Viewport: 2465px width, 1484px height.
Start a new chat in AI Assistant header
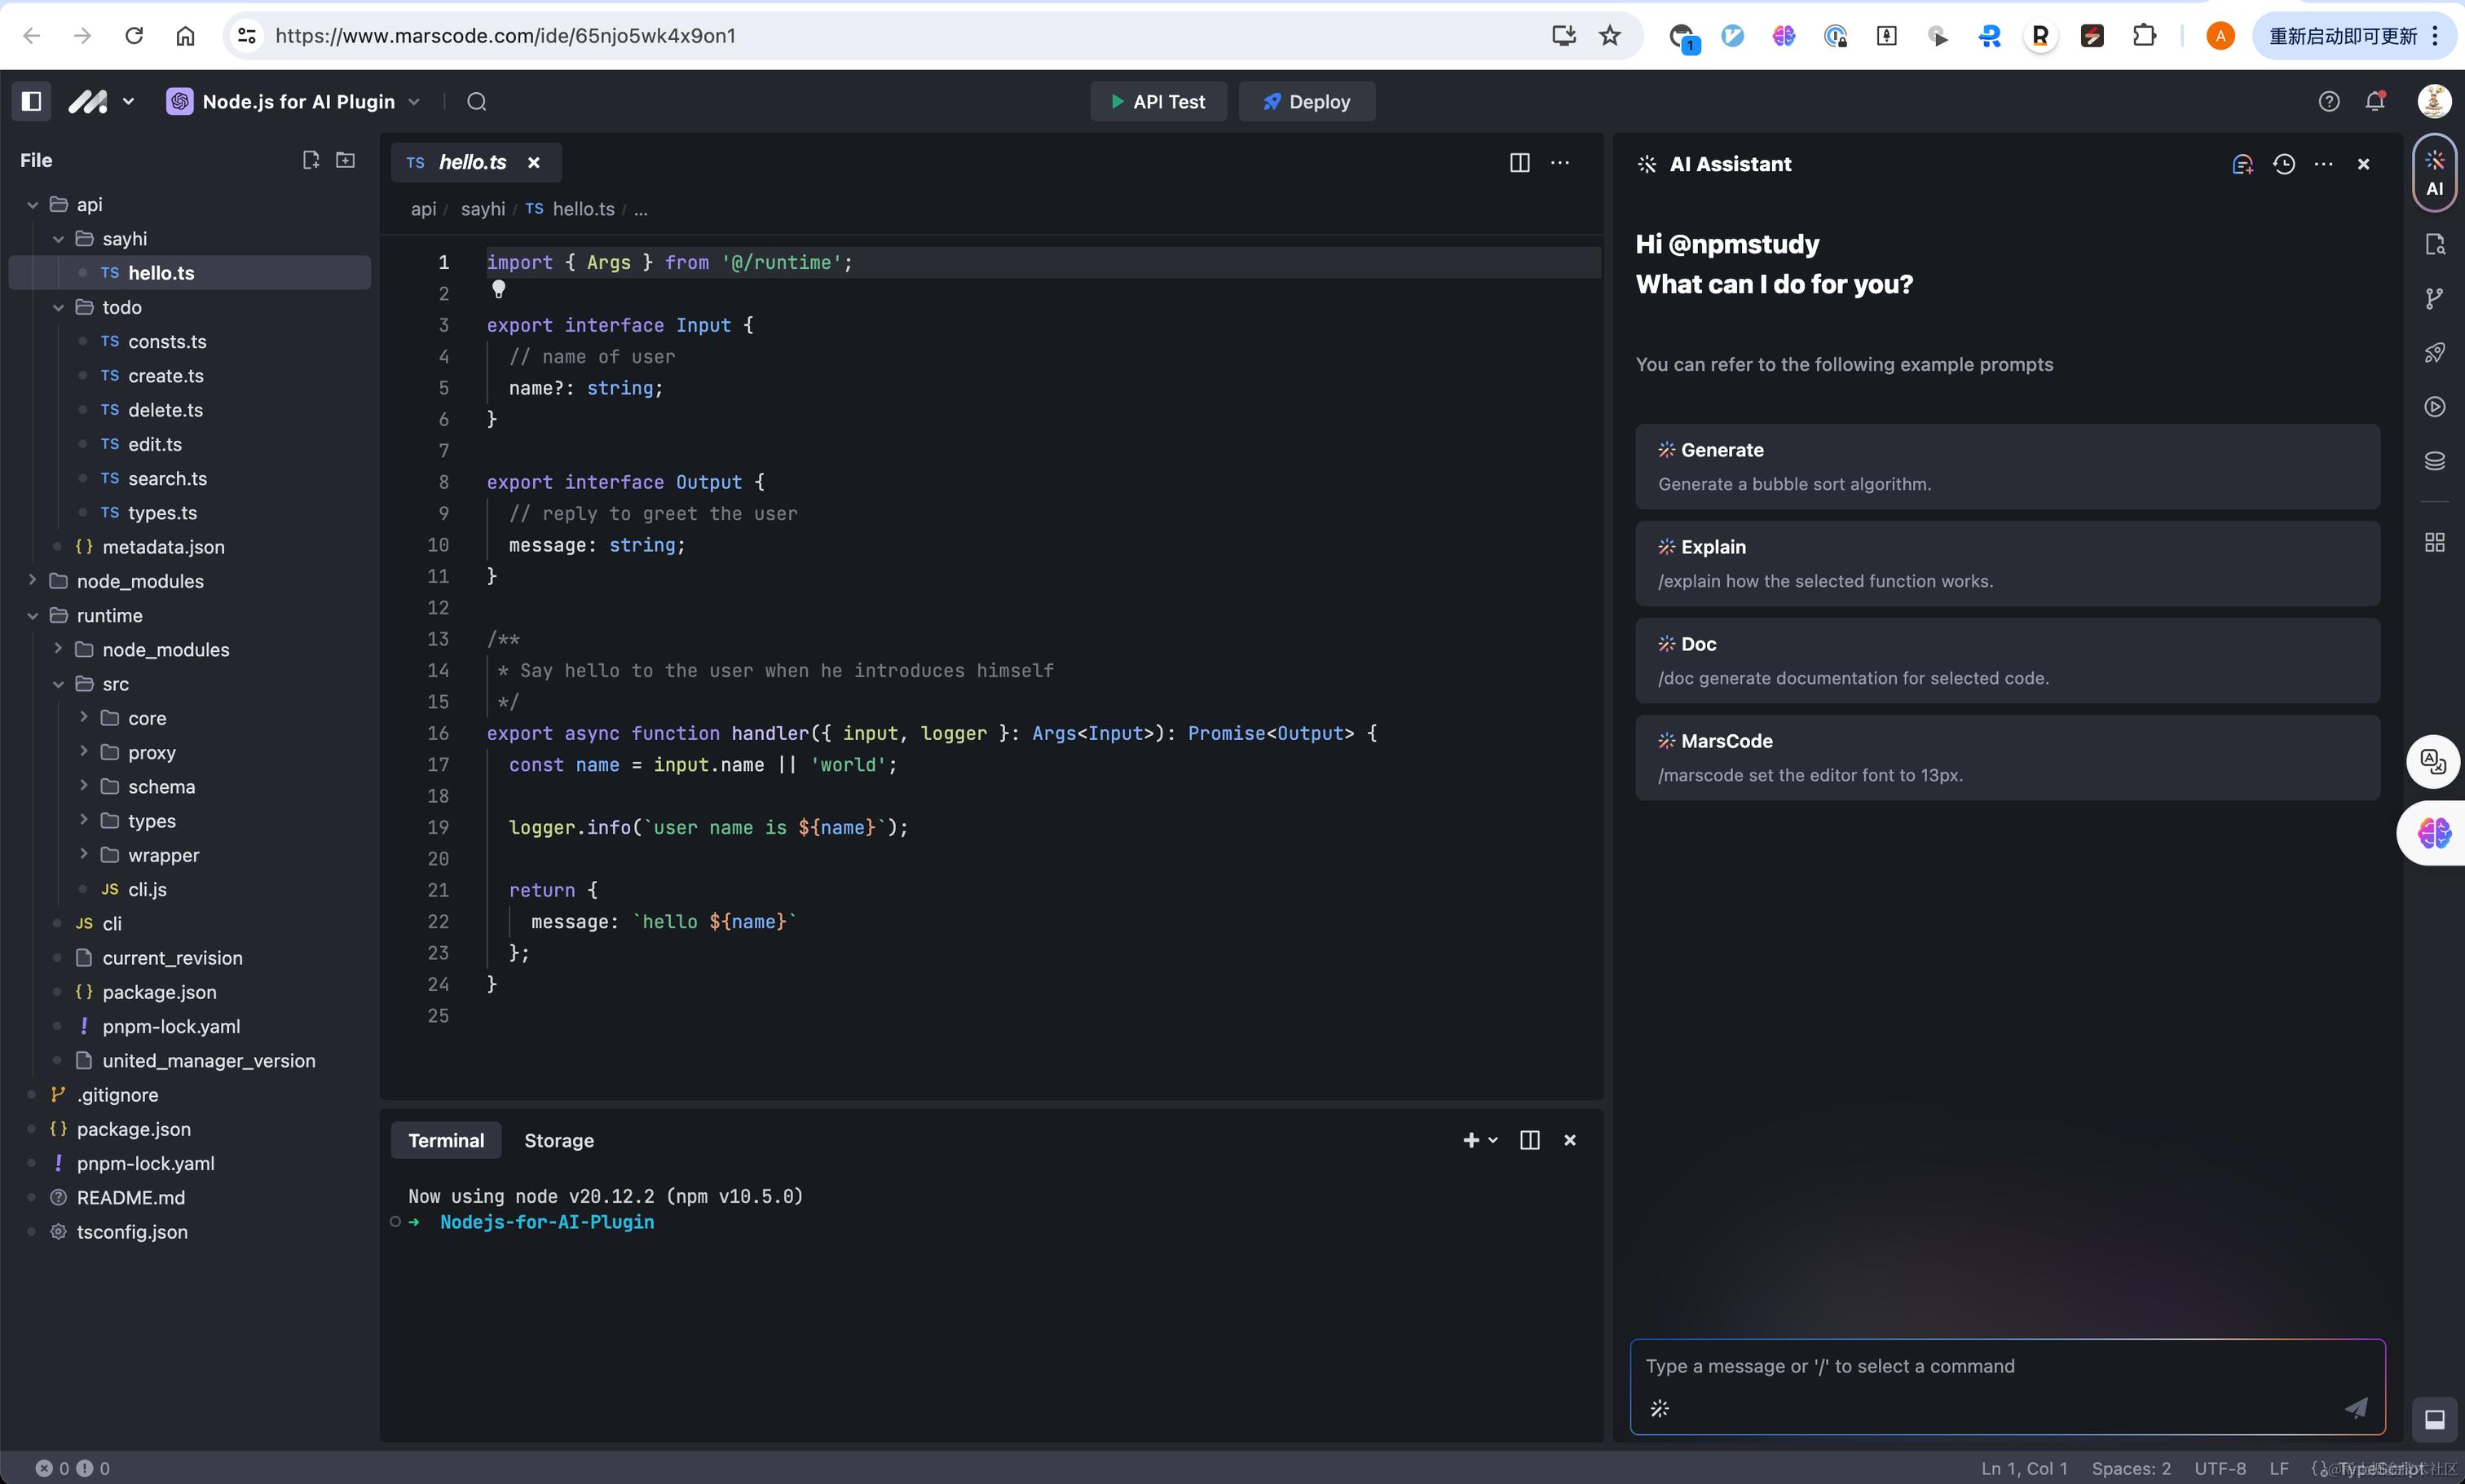(x=2243, y=164)
